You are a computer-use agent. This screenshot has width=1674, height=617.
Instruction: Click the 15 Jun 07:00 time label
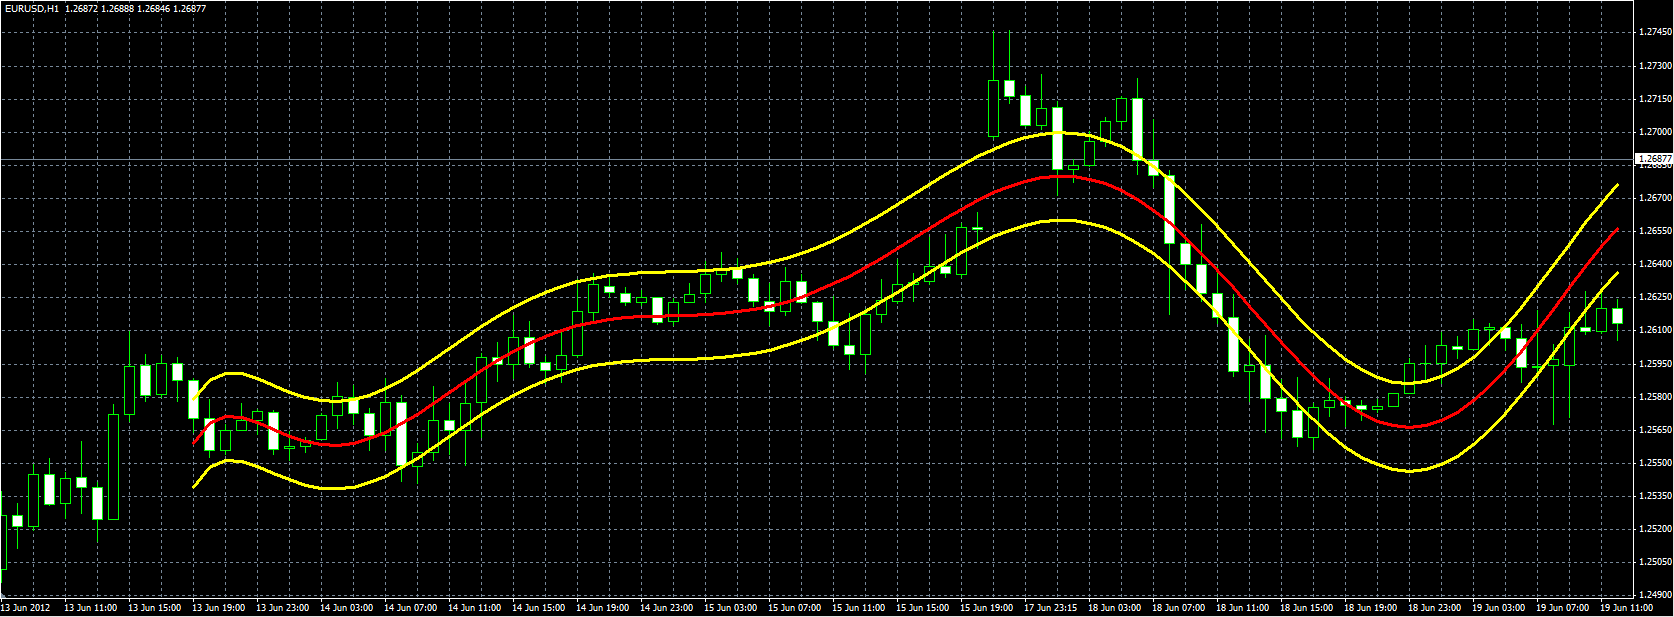[794, 608]
